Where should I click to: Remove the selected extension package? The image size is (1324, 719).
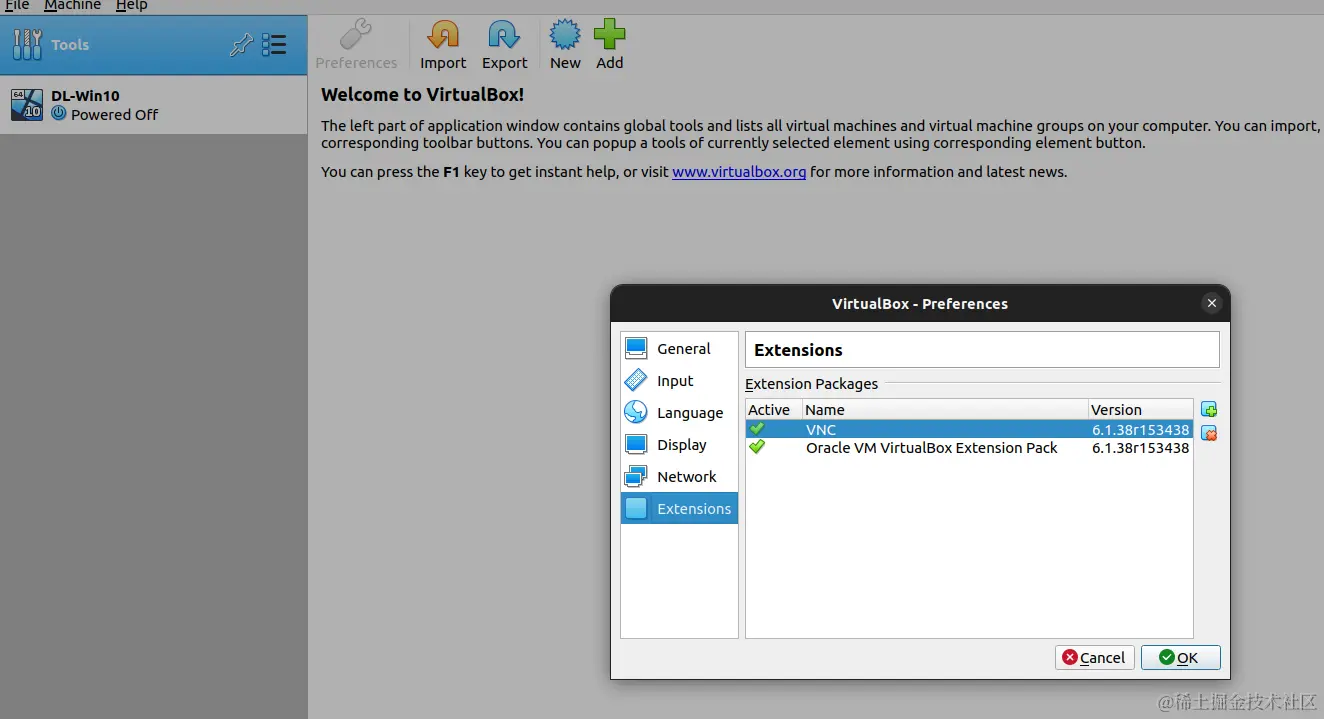(1209, 433)
